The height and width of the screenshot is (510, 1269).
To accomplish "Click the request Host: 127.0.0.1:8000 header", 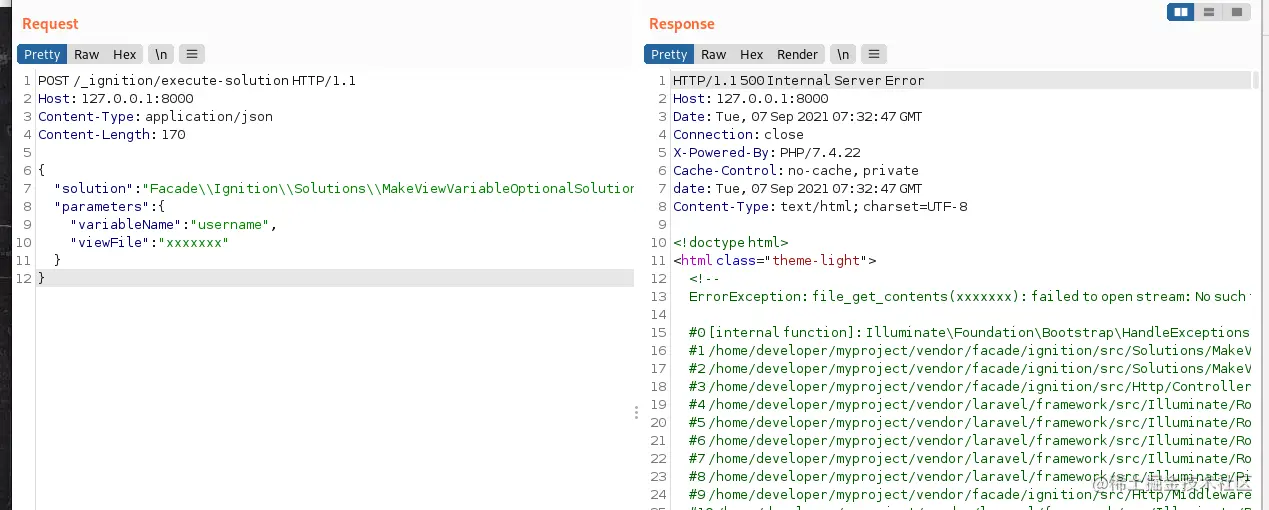I will pos(116,99).
